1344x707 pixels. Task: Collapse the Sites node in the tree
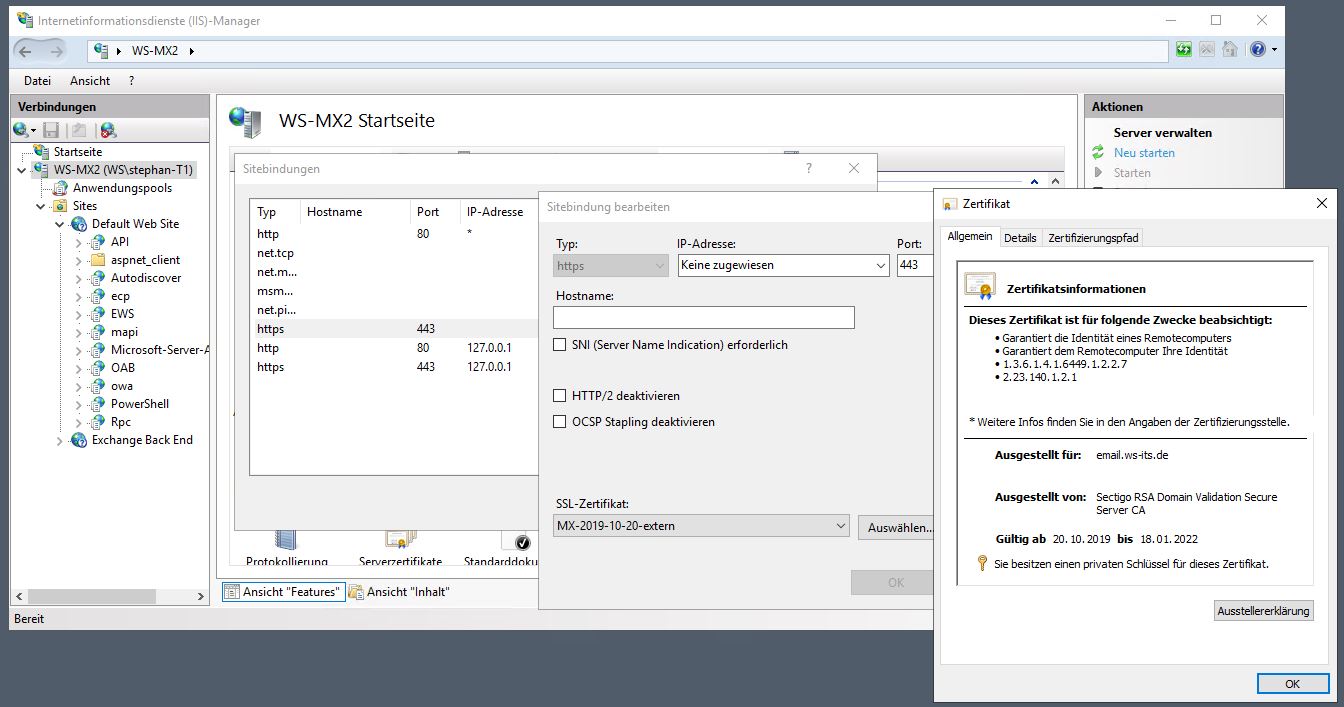(42, 206)
